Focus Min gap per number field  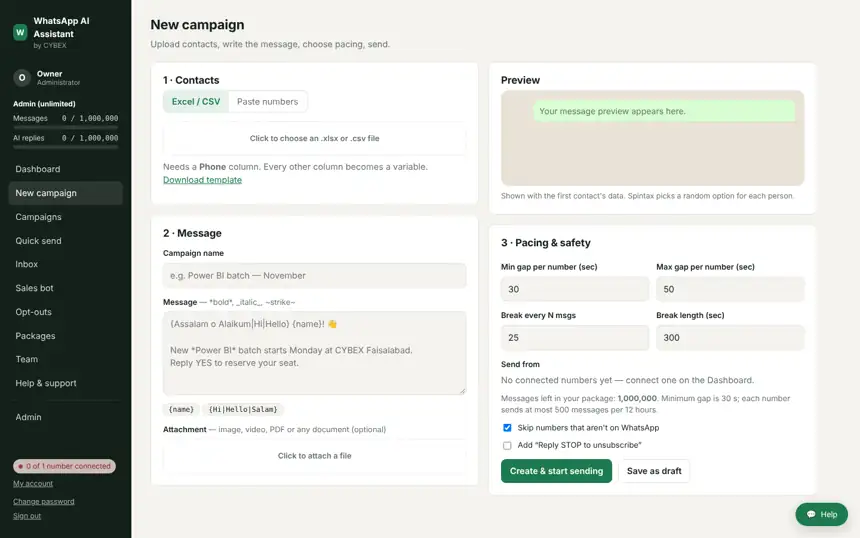[575, 289]
